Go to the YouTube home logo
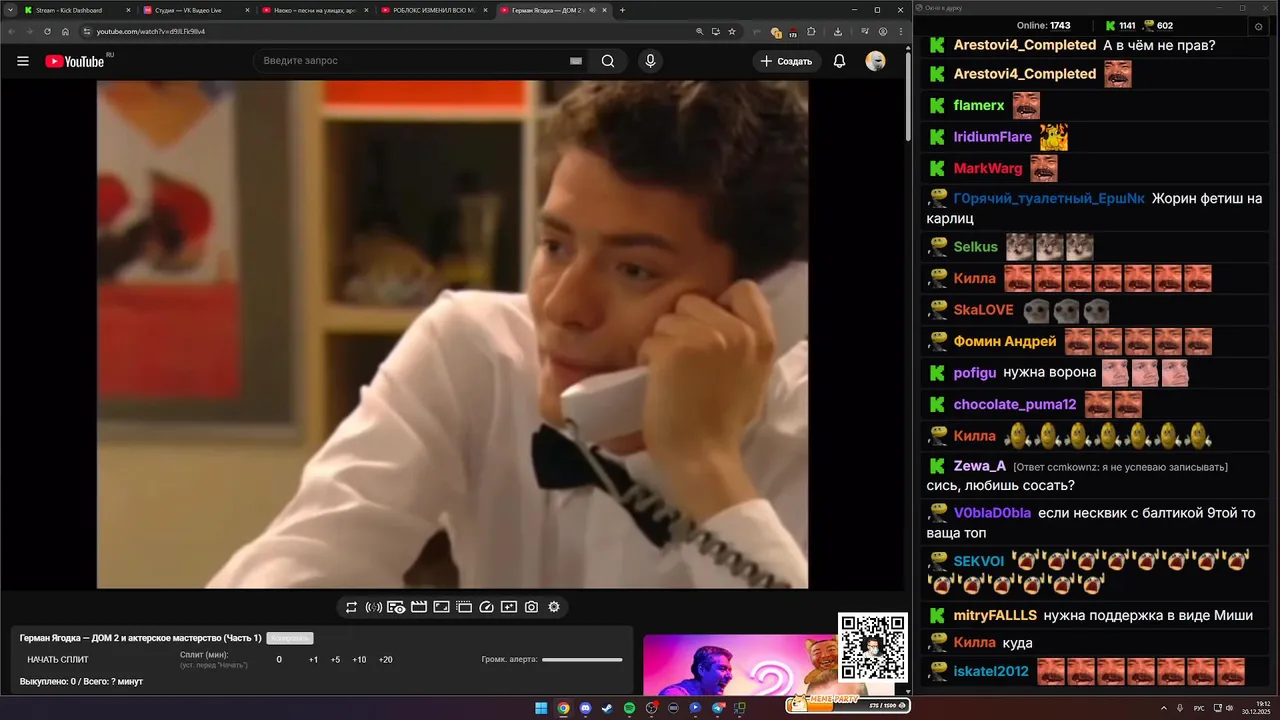This screenshot has width=1280, height=720. (x=75, y=61)
